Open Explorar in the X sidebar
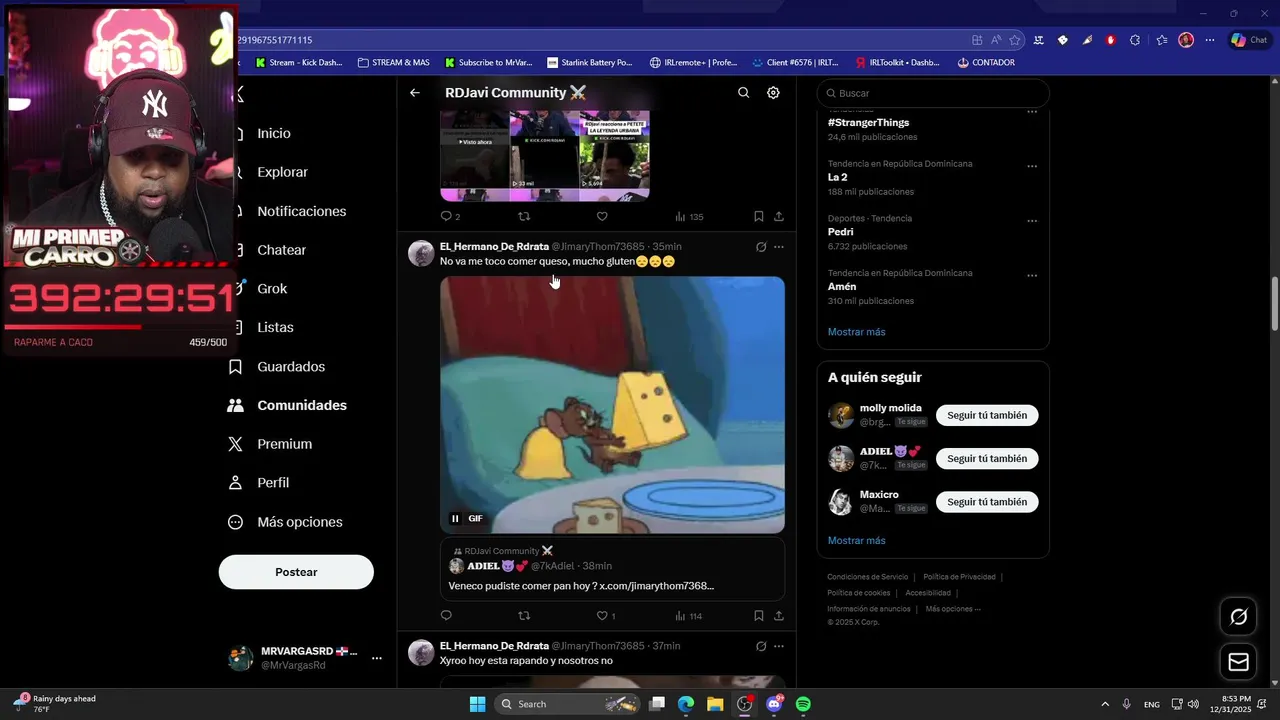This screenshot has width=1280, height=720. click(282, 172)
